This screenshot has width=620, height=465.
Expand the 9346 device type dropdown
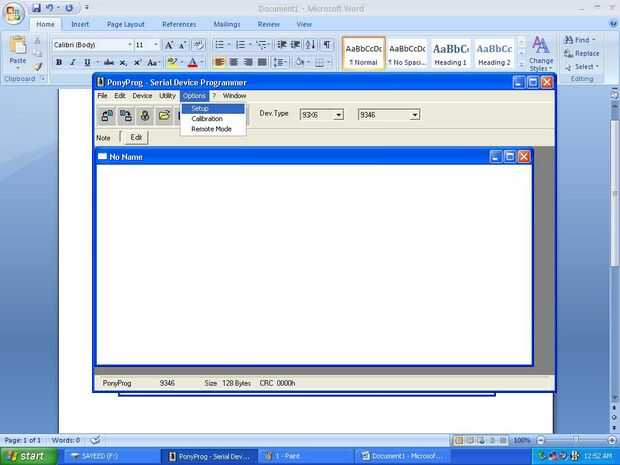pyautogui.click(x=414, y=115)
